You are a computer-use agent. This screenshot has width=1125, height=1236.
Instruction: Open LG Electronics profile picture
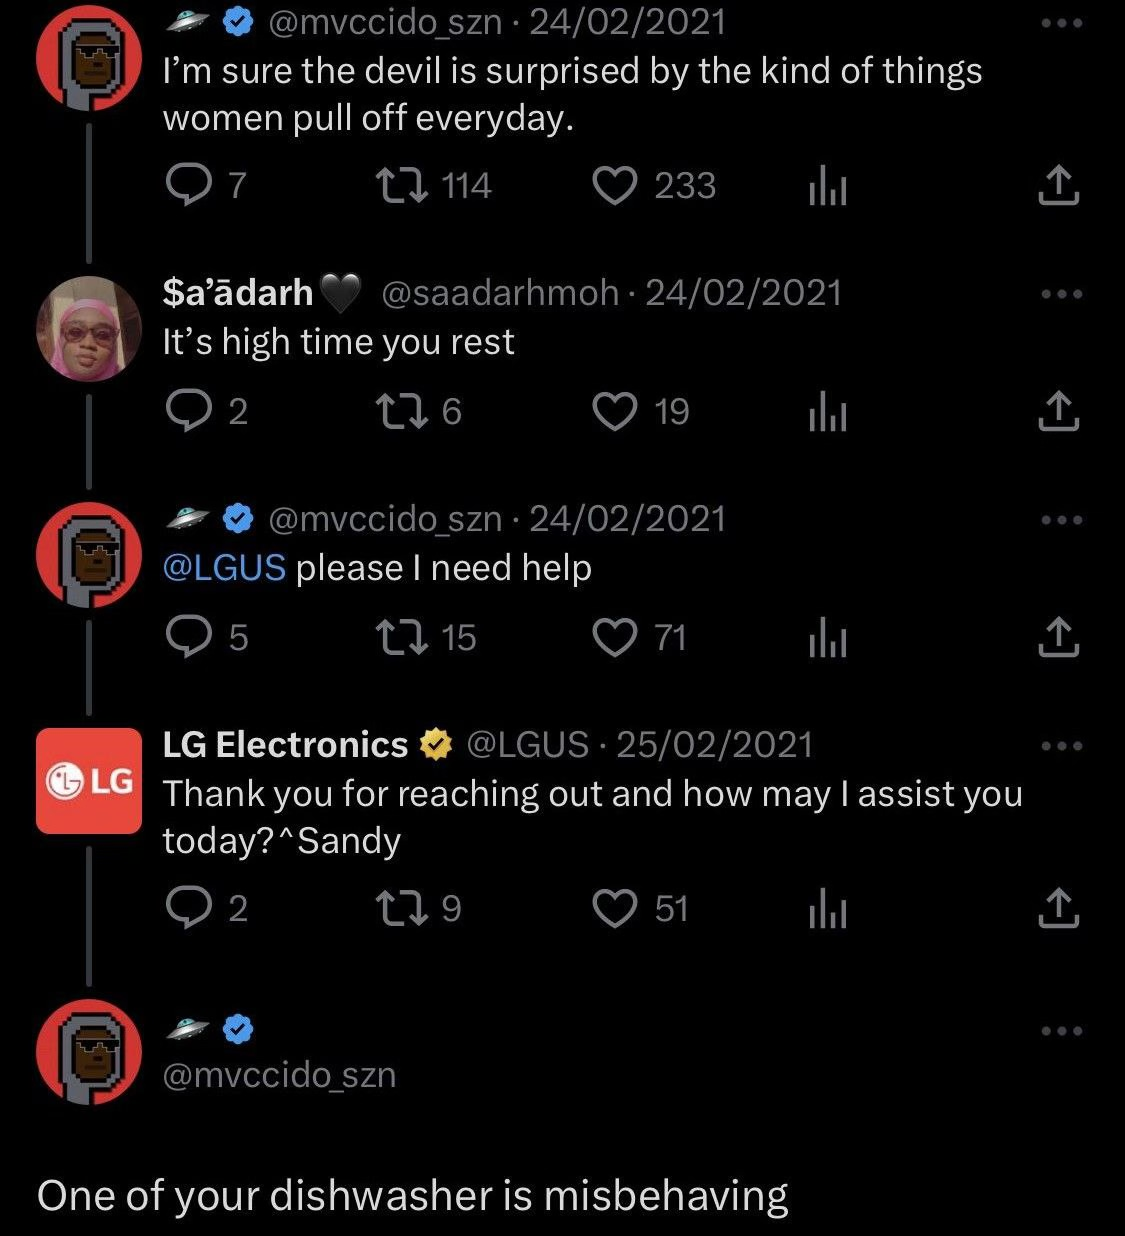click(x=89, y=781)
